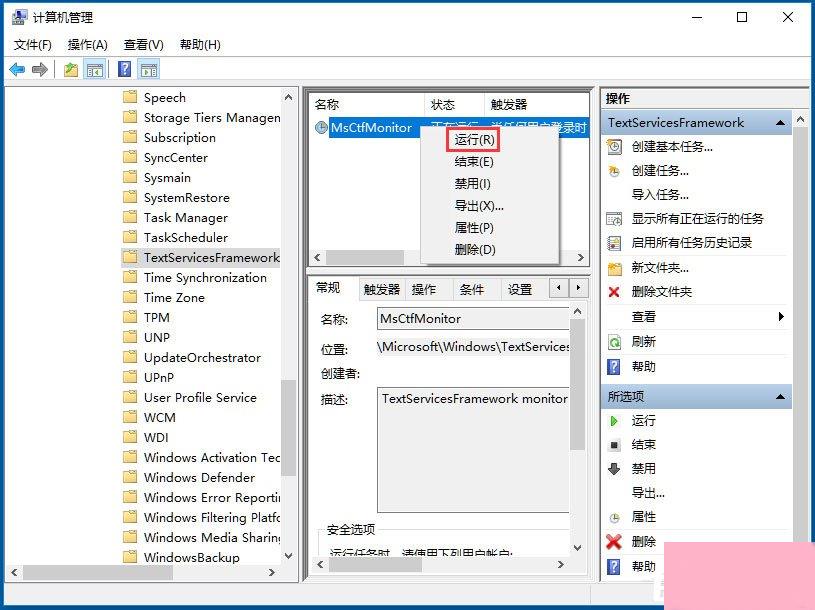
Task: Select the General (常规) tab
Action: (x=328, y=288)
